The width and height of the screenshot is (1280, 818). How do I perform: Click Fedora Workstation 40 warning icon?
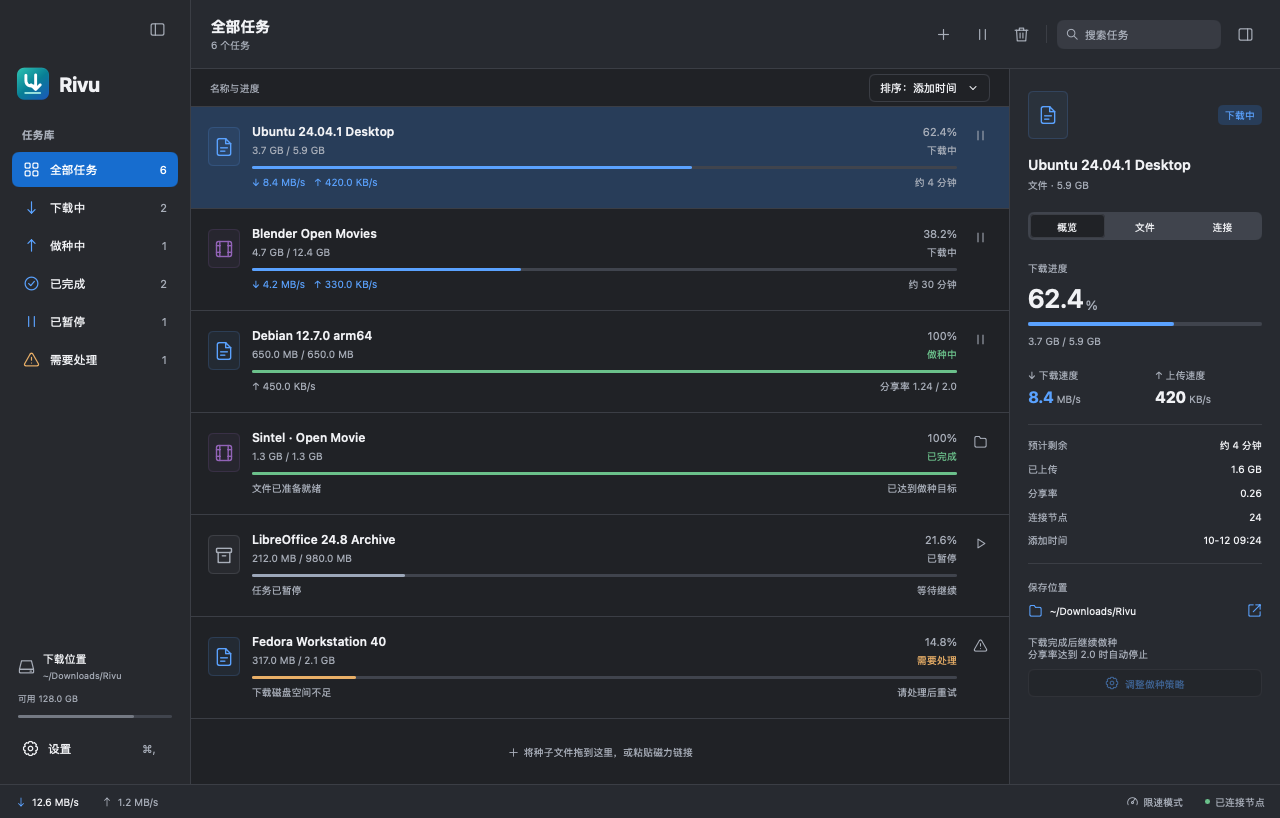click(x=980, y=646)
